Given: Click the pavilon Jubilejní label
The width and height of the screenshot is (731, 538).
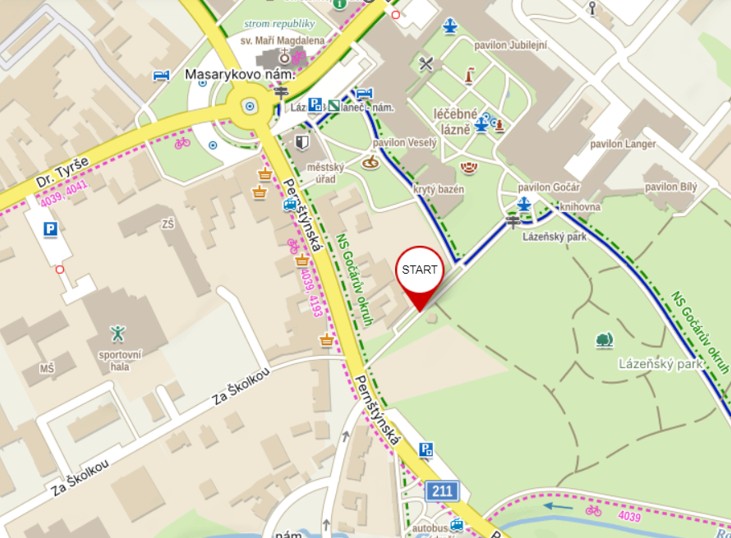Looking at the screenshot, I should [511, 45].
